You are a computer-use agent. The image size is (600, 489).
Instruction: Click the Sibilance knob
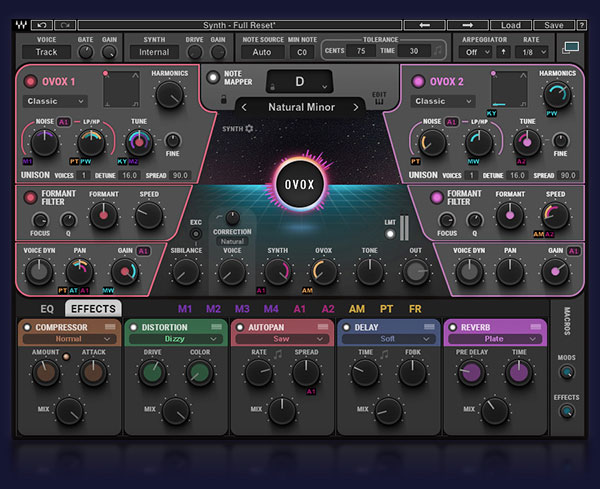[x=186, y=272]
